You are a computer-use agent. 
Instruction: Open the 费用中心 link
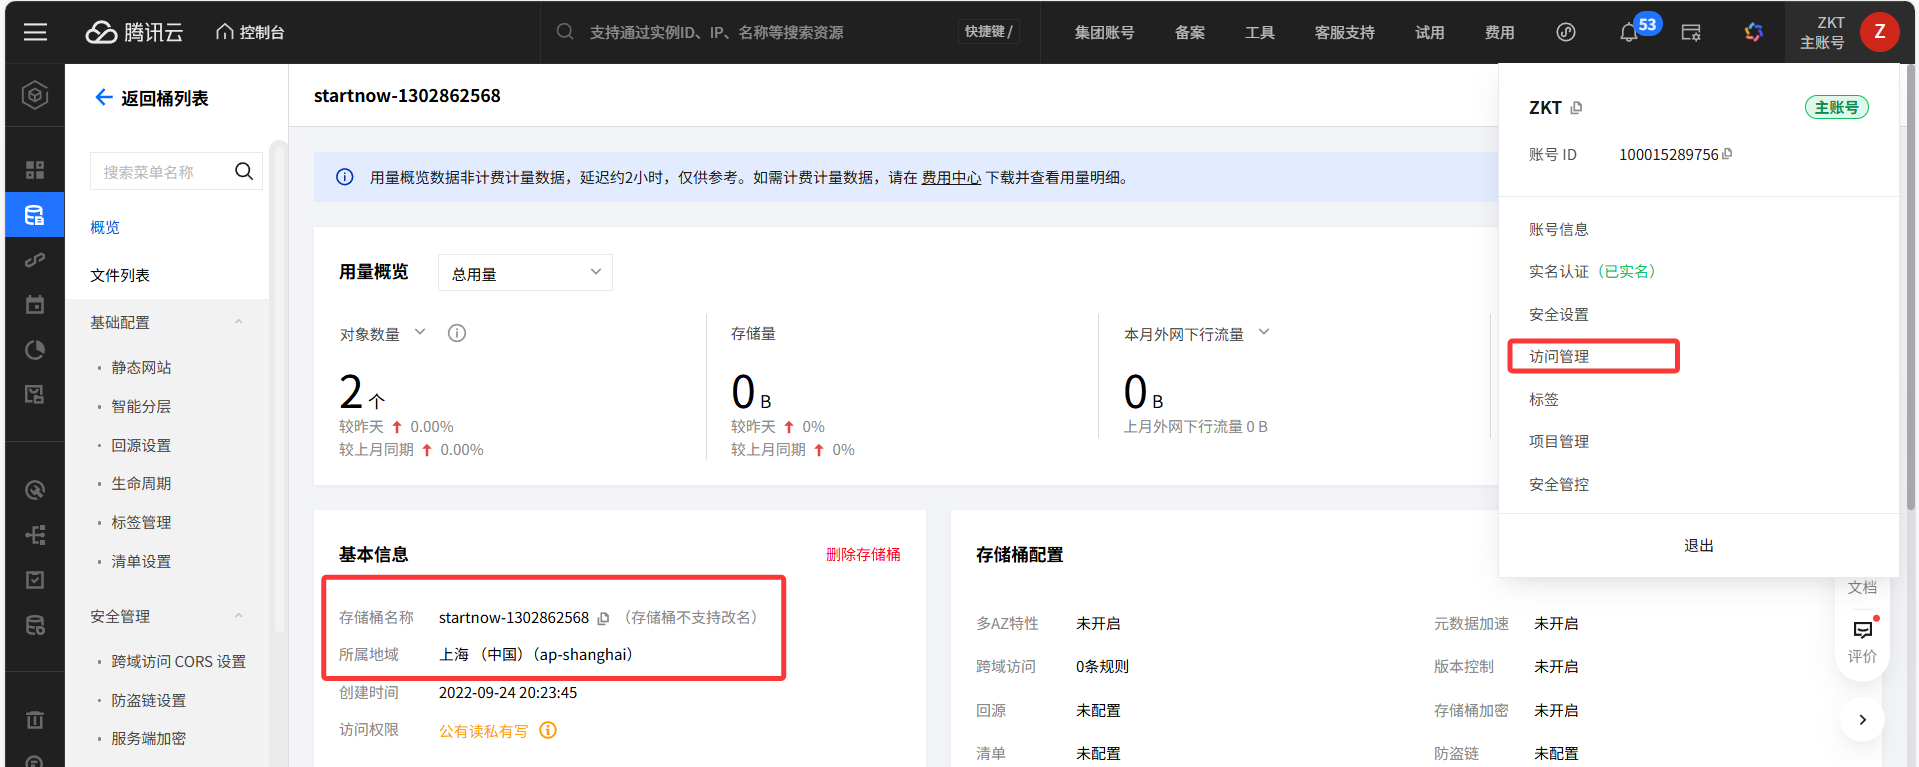(x=950, y=178)
